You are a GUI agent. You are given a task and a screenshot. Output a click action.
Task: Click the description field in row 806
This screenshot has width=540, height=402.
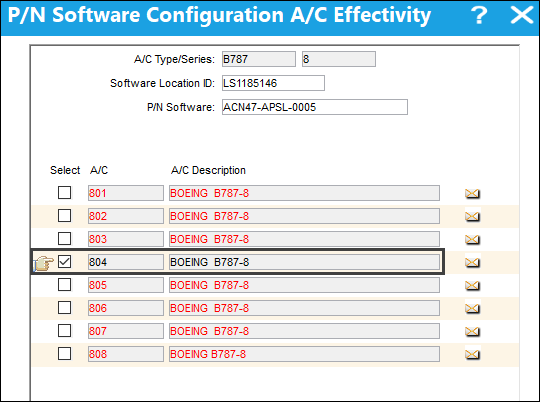pyautogui.click(x=304, y=308)
